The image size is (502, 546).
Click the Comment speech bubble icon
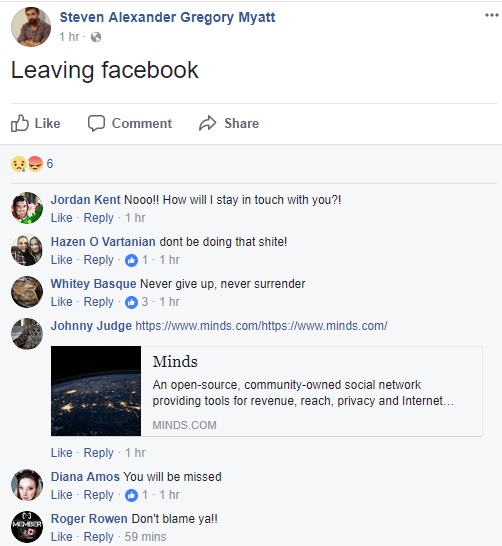pos(96,123)
